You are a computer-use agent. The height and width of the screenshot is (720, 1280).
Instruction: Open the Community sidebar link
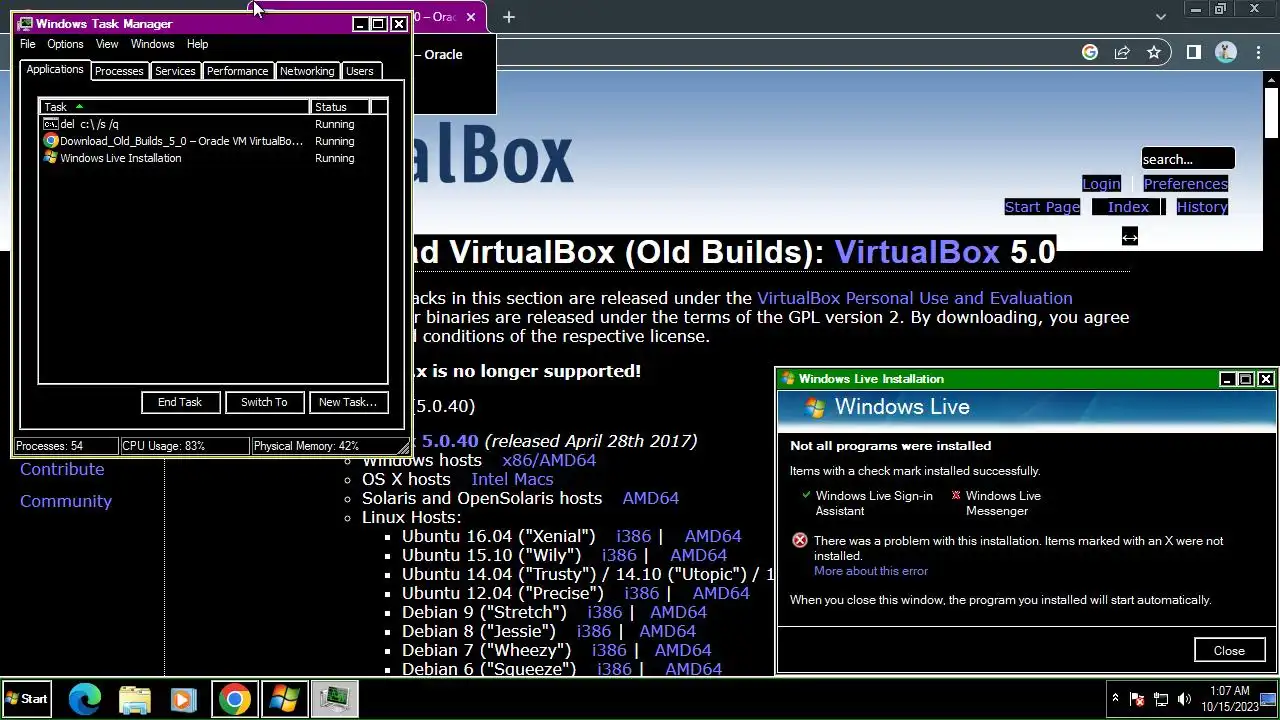coord(66,501)
